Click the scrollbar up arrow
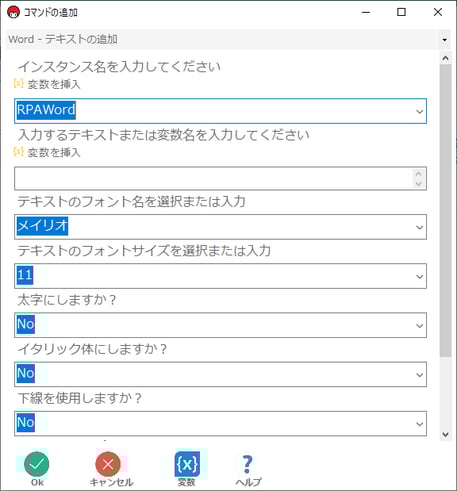The image size is (457, 491). coord(445,58)
